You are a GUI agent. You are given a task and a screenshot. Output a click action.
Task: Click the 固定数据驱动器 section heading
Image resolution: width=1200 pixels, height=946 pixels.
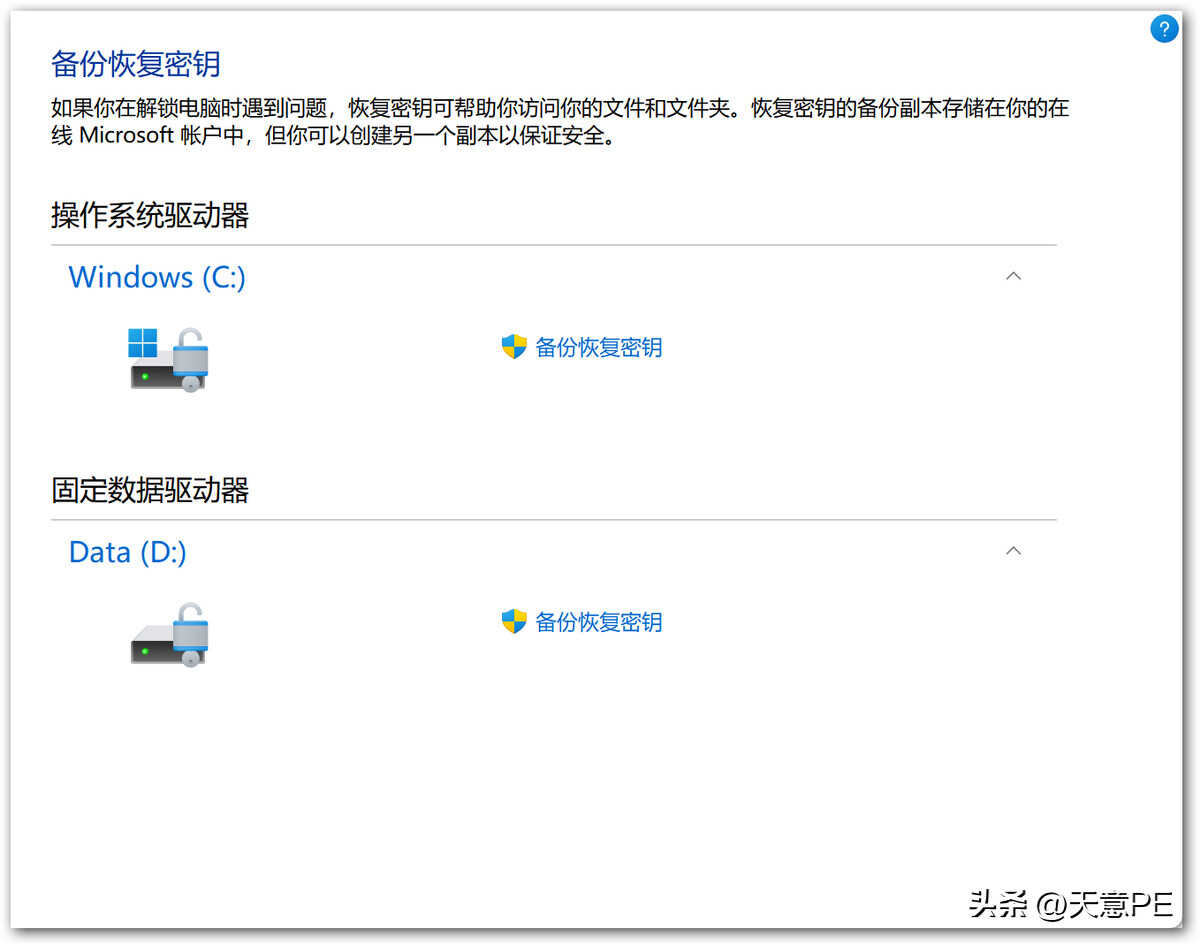coord(150,490)
